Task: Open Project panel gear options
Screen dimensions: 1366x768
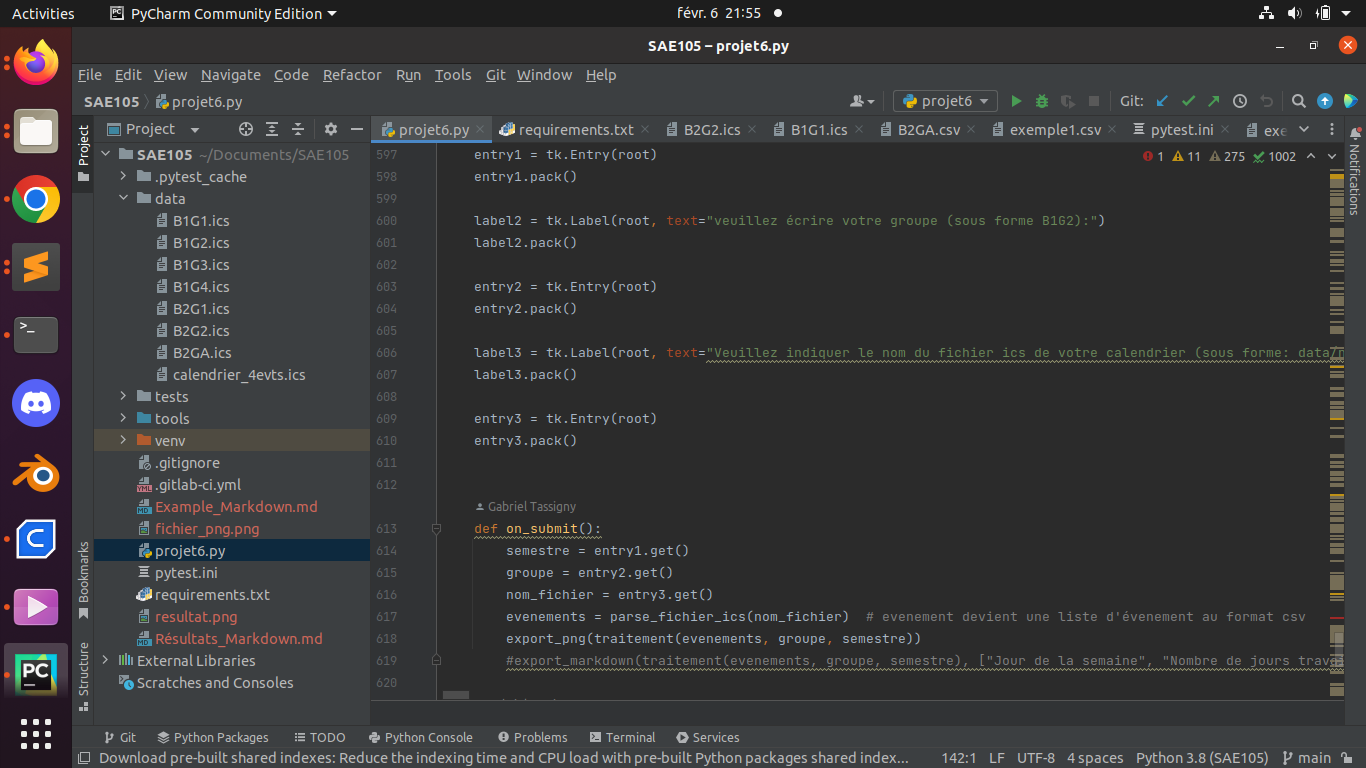Action: (x=331, y=129)
